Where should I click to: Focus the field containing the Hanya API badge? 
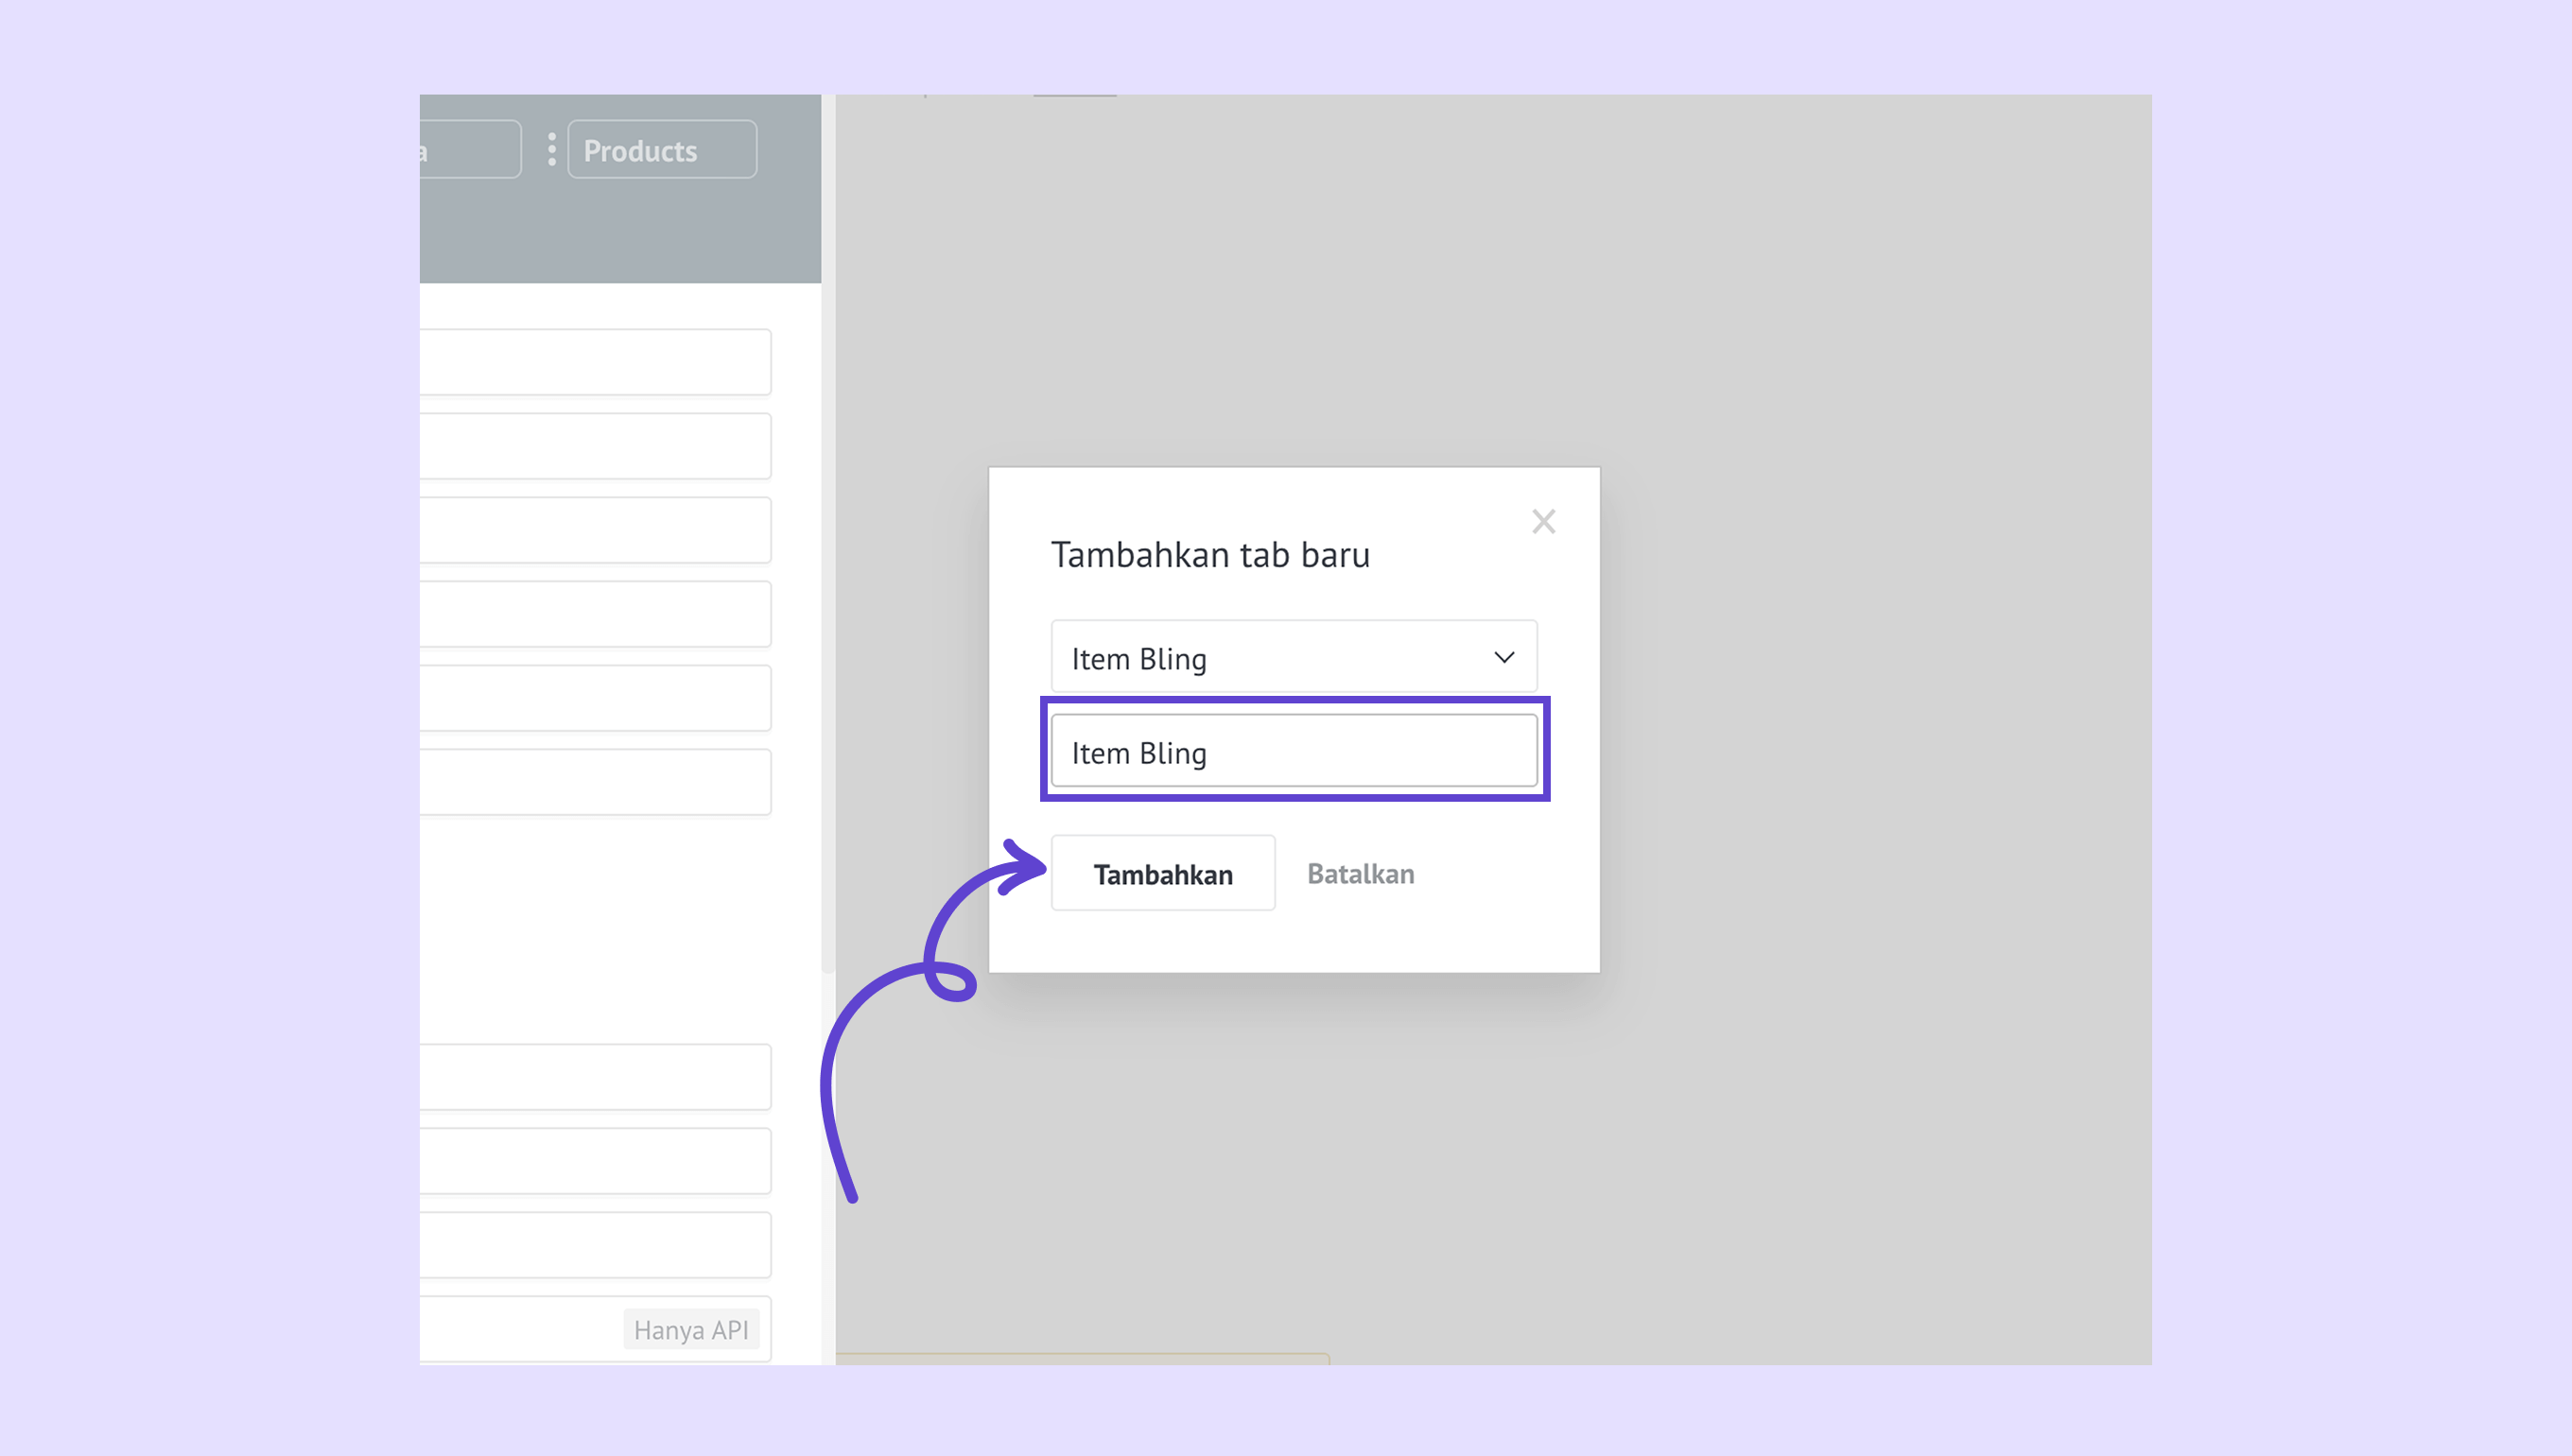coord(520,1329)
